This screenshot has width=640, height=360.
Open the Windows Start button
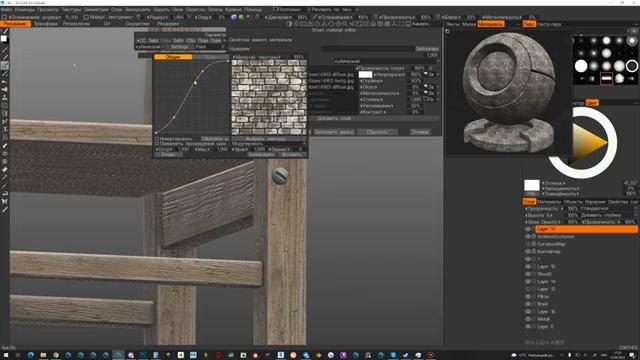tap(5, 356)
